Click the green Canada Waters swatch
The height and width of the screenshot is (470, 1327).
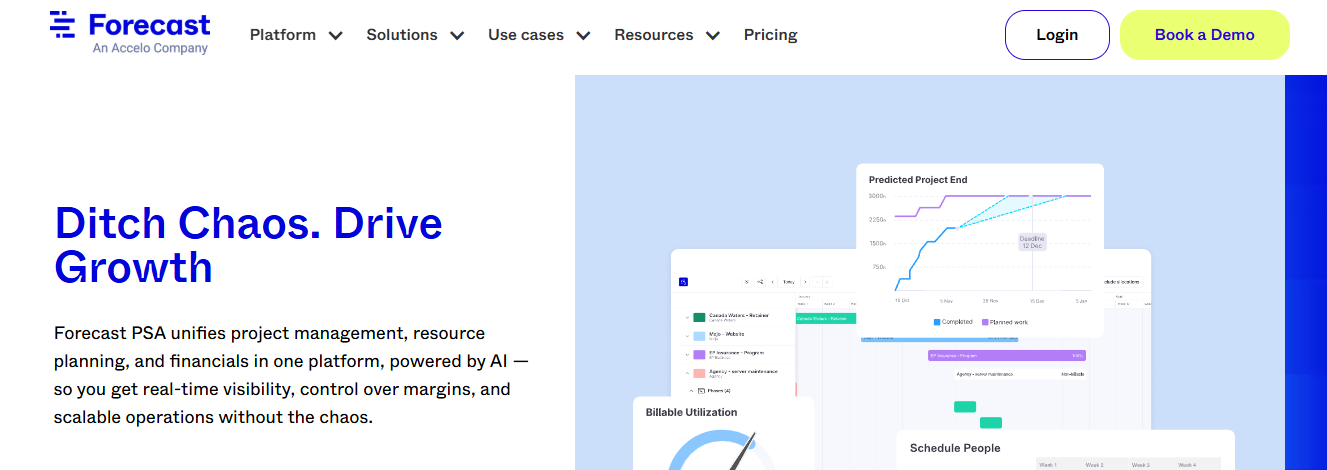tap(699, 318)
